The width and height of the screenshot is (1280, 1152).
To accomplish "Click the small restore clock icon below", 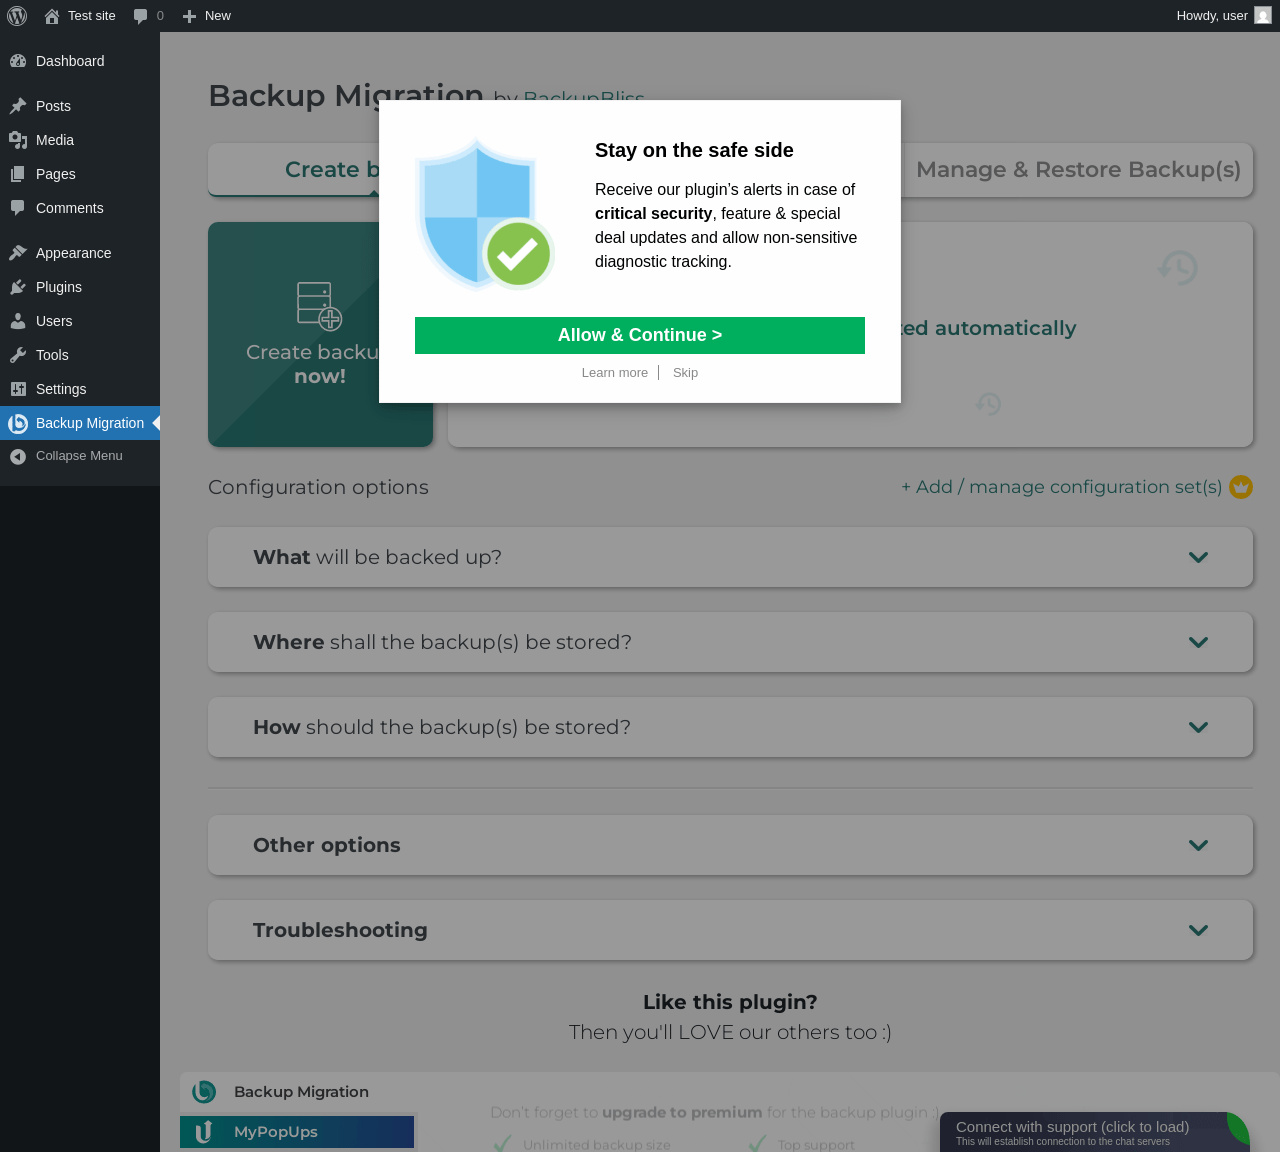I will [988, 403].
